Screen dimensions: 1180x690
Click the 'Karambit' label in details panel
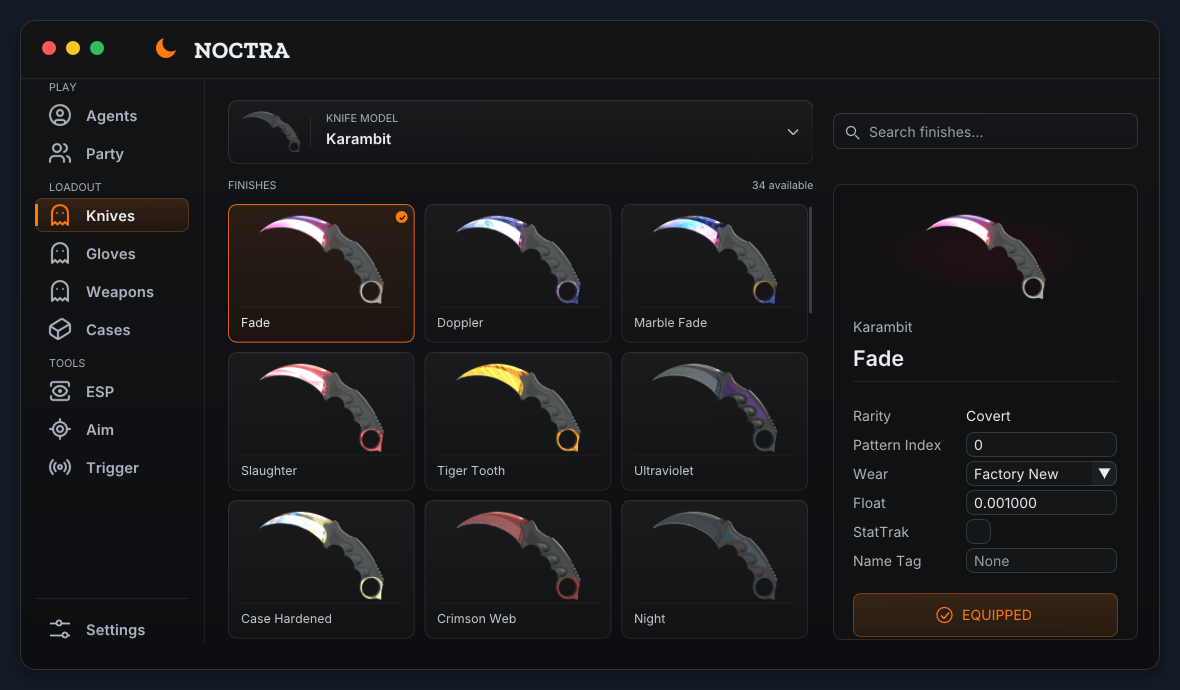[x=882, y=327]
